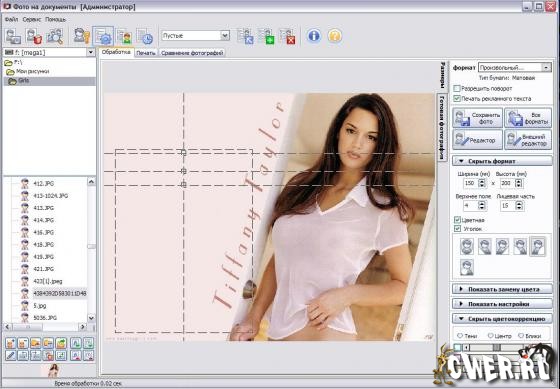The width and height of the screenshot is (560, 389).
Task: Open the Редактор button
Action: pos(478,140)
